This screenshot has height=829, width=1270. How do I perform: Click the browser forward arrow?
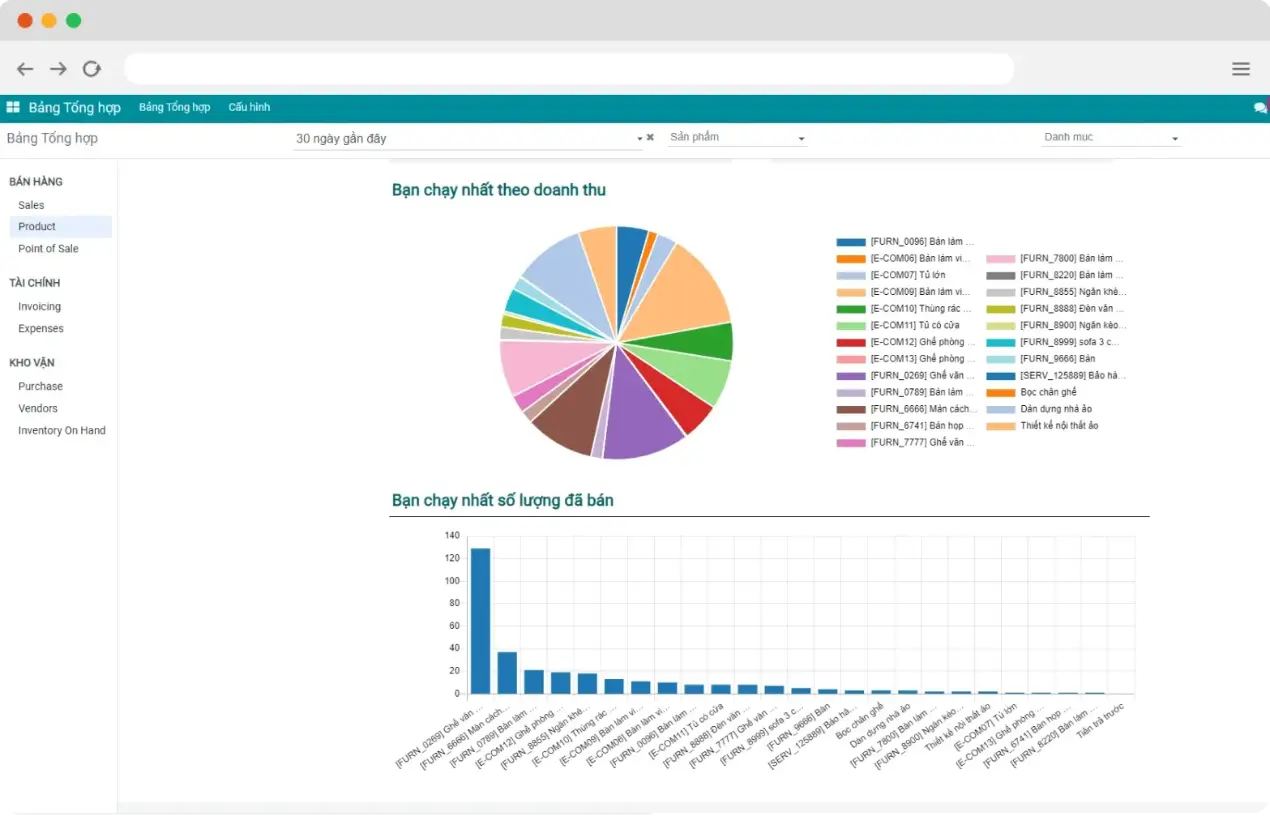(59, 69)
